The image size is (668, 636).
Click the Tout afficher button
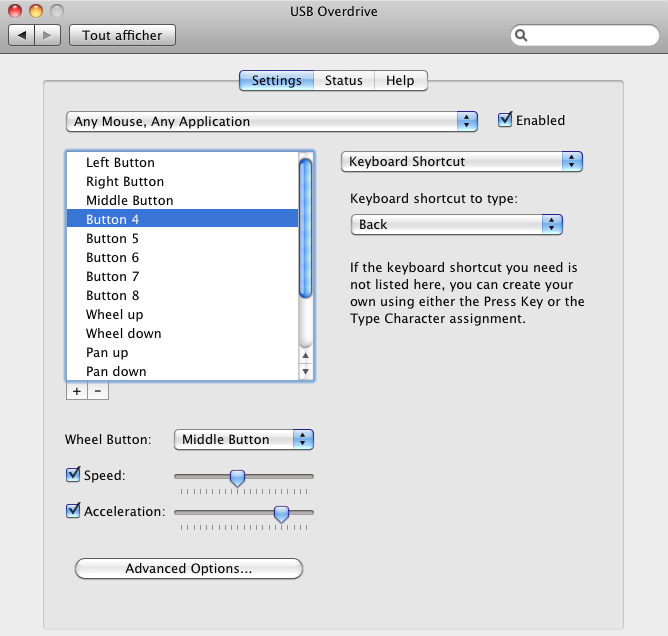[x=122, y=35]
